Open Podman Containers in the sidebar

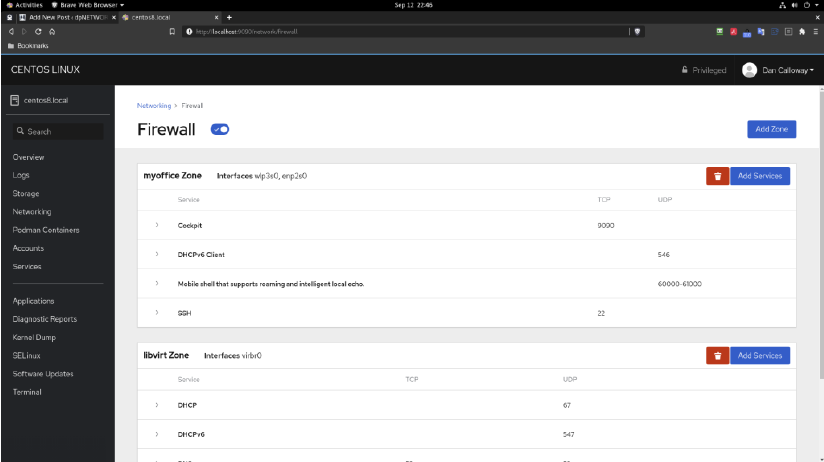[46, 230]
